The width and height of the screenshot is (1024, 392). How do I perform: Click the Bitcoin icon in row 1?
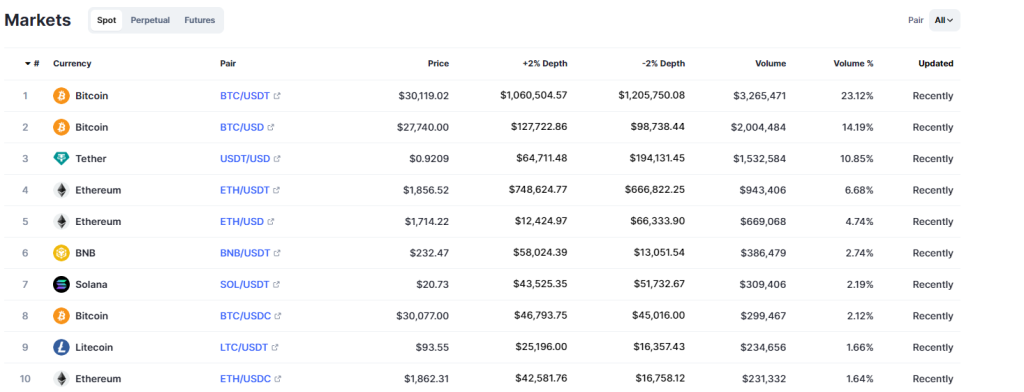61,95
